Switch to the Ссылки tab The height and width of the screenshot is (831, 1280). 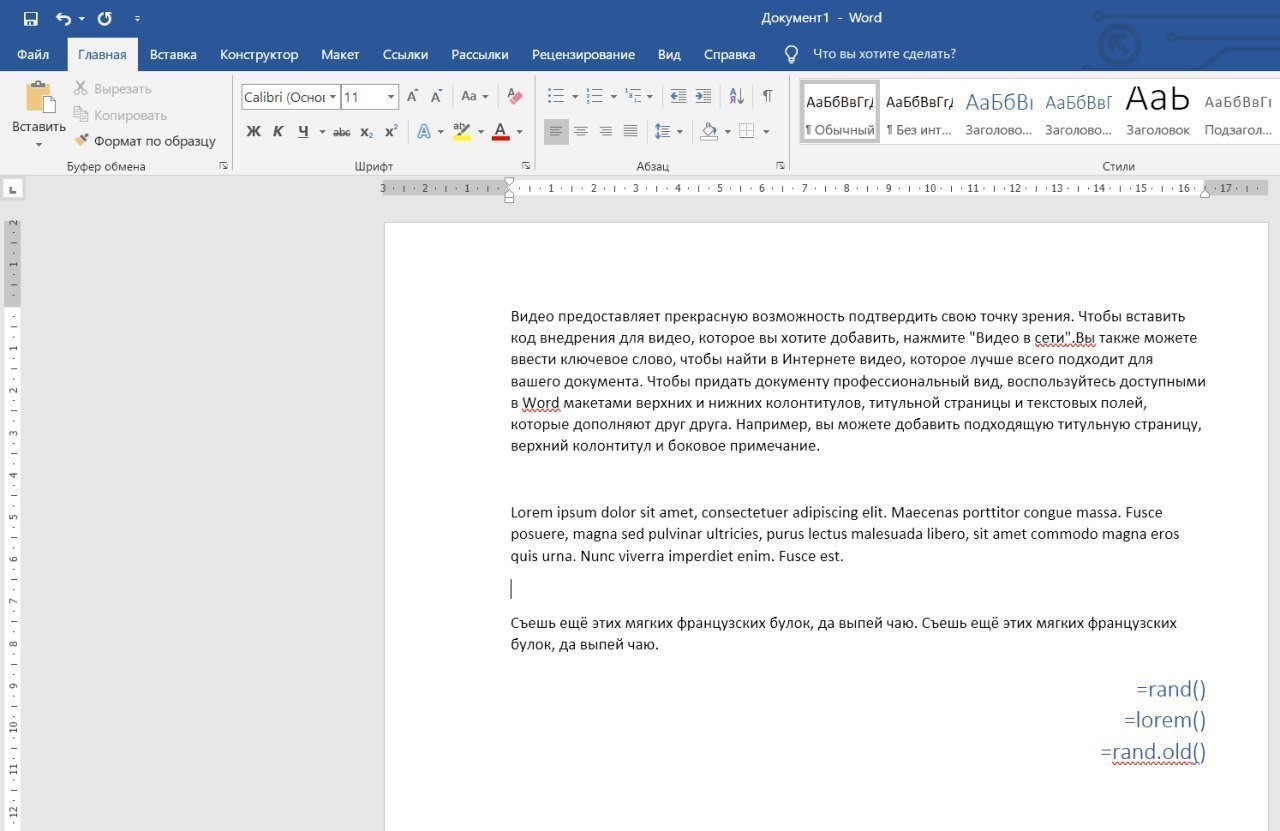click(x=405, y=54)
